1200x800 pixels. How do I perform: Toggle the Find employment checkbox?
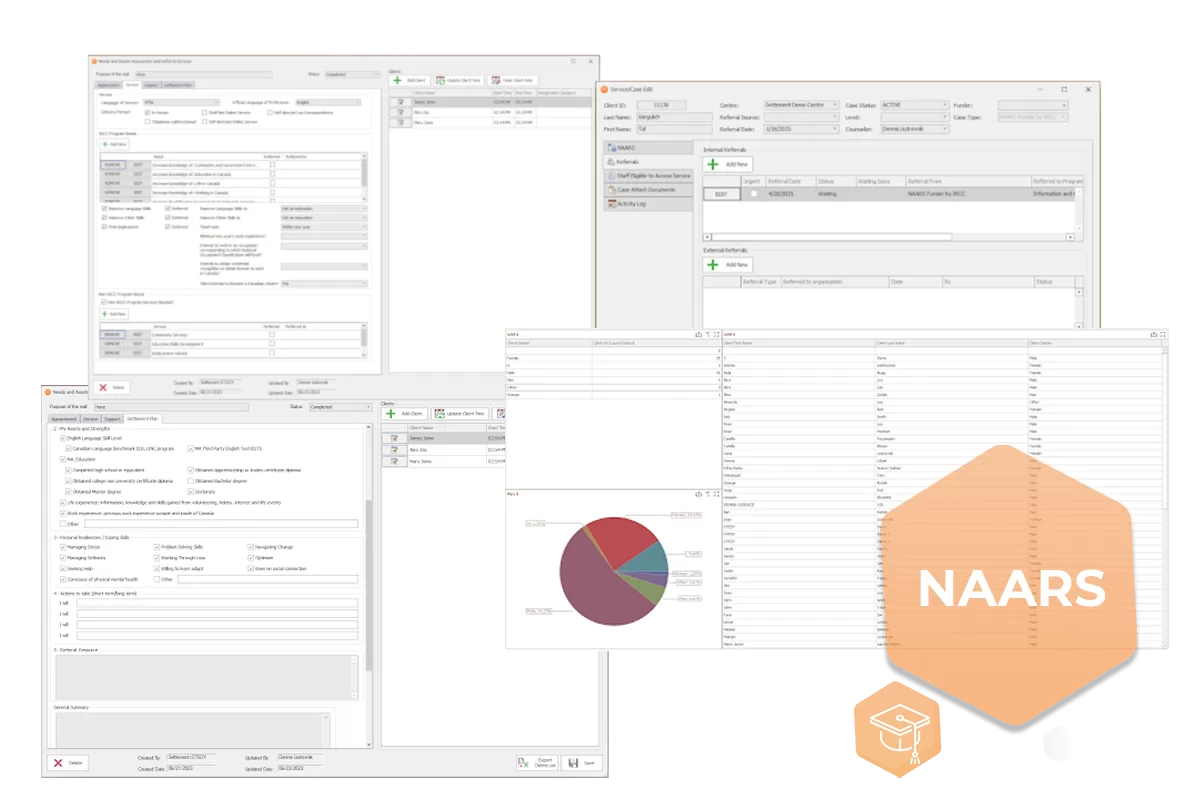point(105,227)
